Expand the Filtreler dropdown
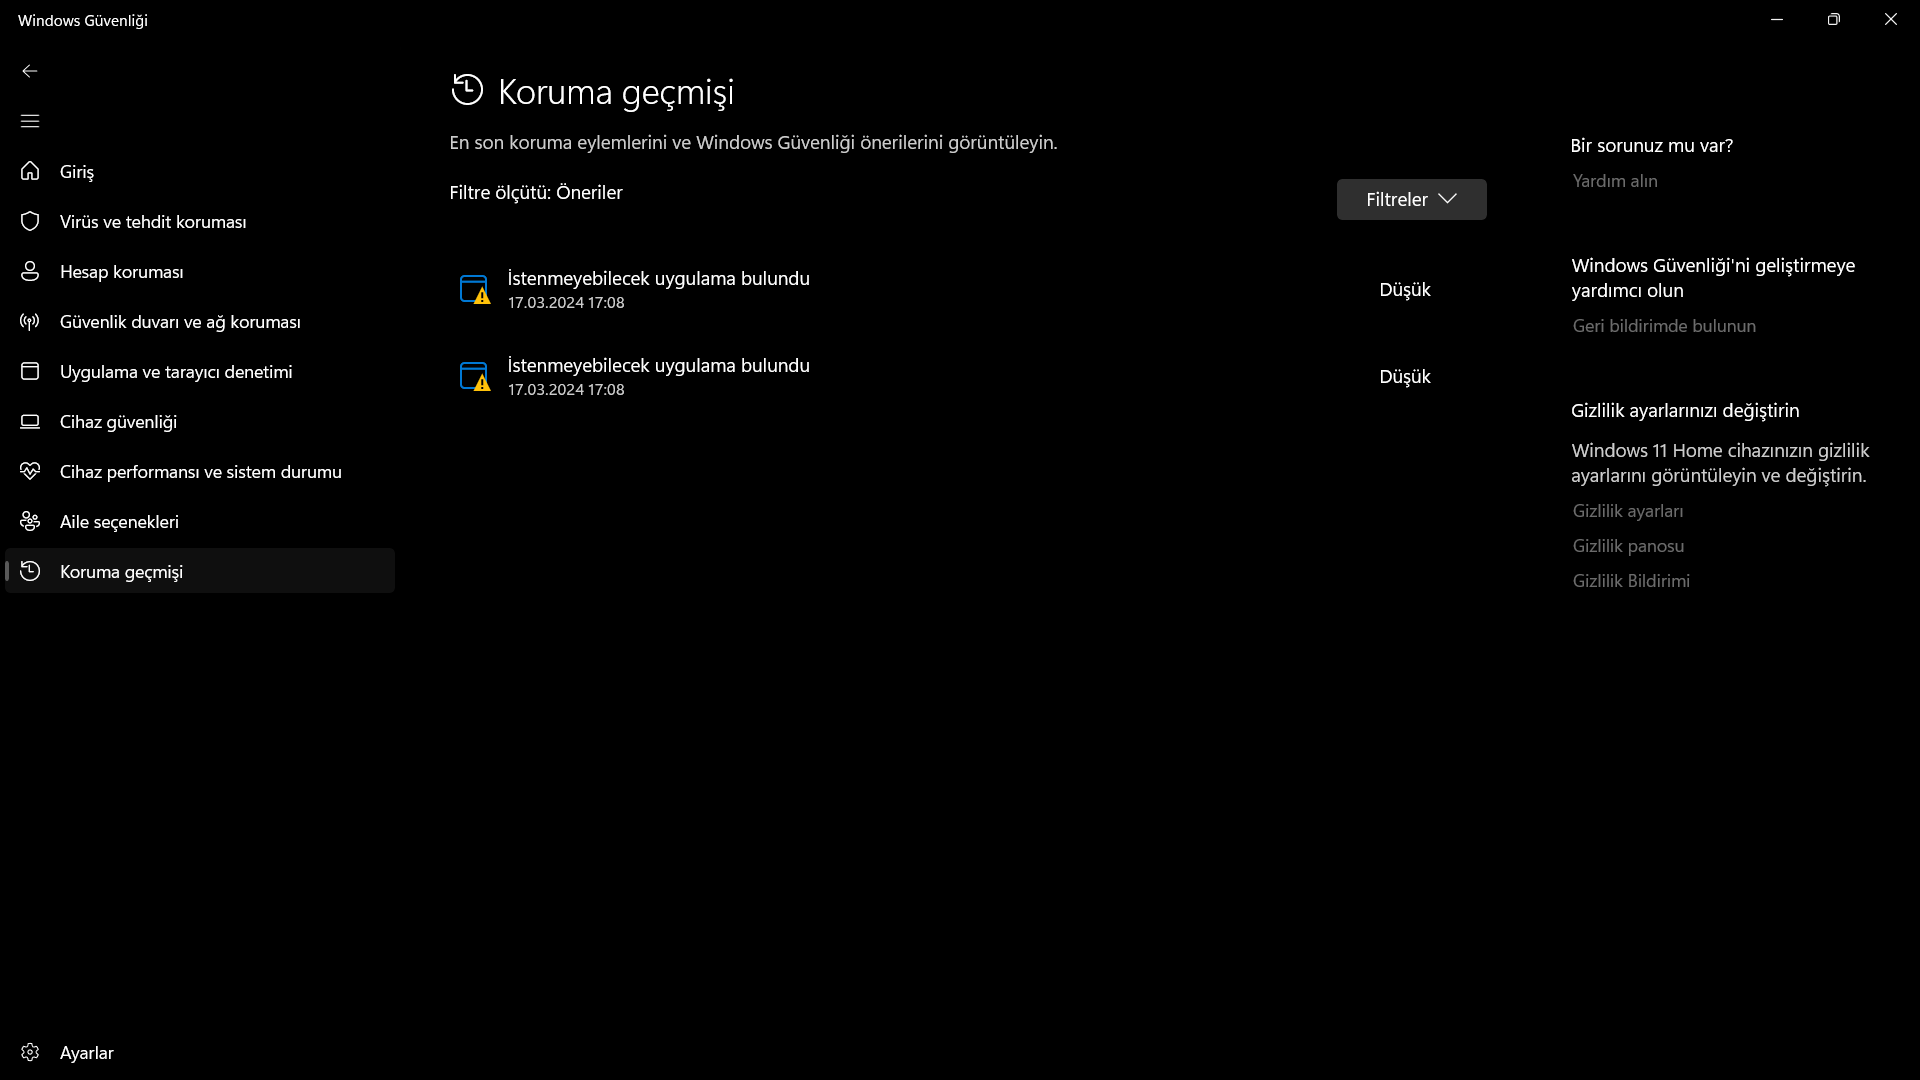The width and height of the screenshot is (1920, 1080). pos(1411,199)
